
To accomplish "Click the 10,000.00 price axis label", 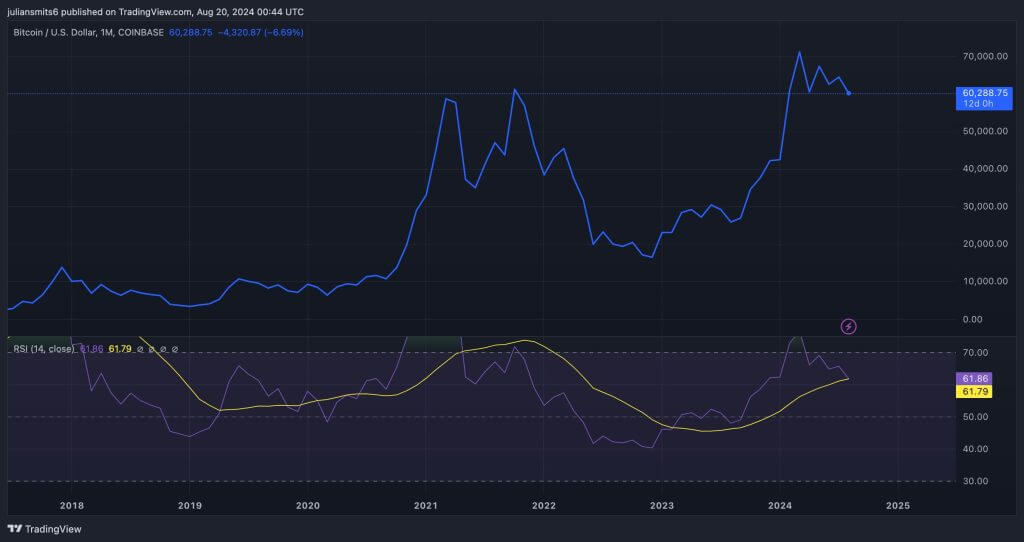I will [x=985, y=281].
